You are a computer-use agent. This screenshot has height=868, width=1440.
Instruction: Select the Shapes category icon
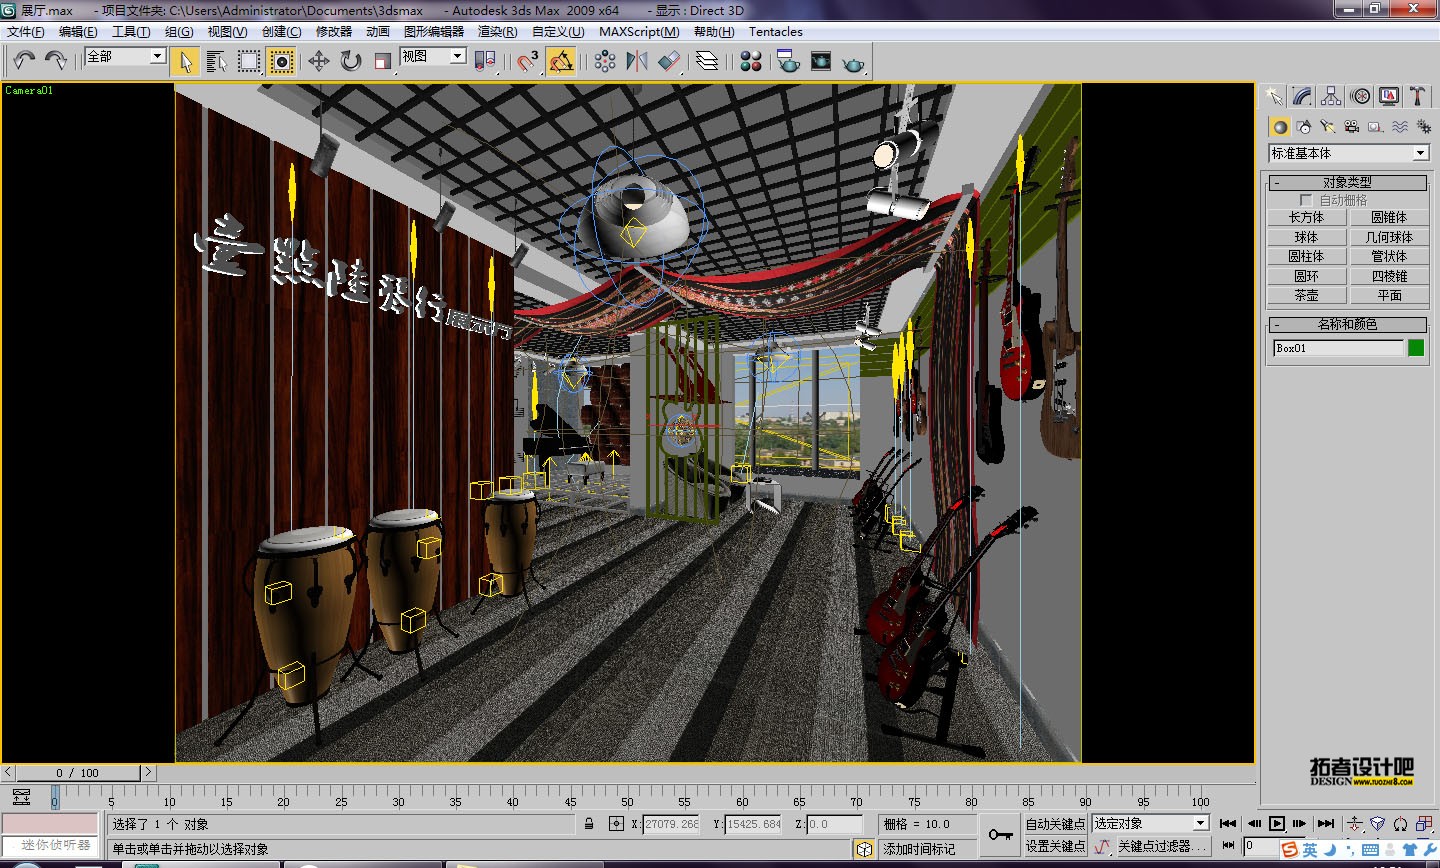(x=1303, y=127)
